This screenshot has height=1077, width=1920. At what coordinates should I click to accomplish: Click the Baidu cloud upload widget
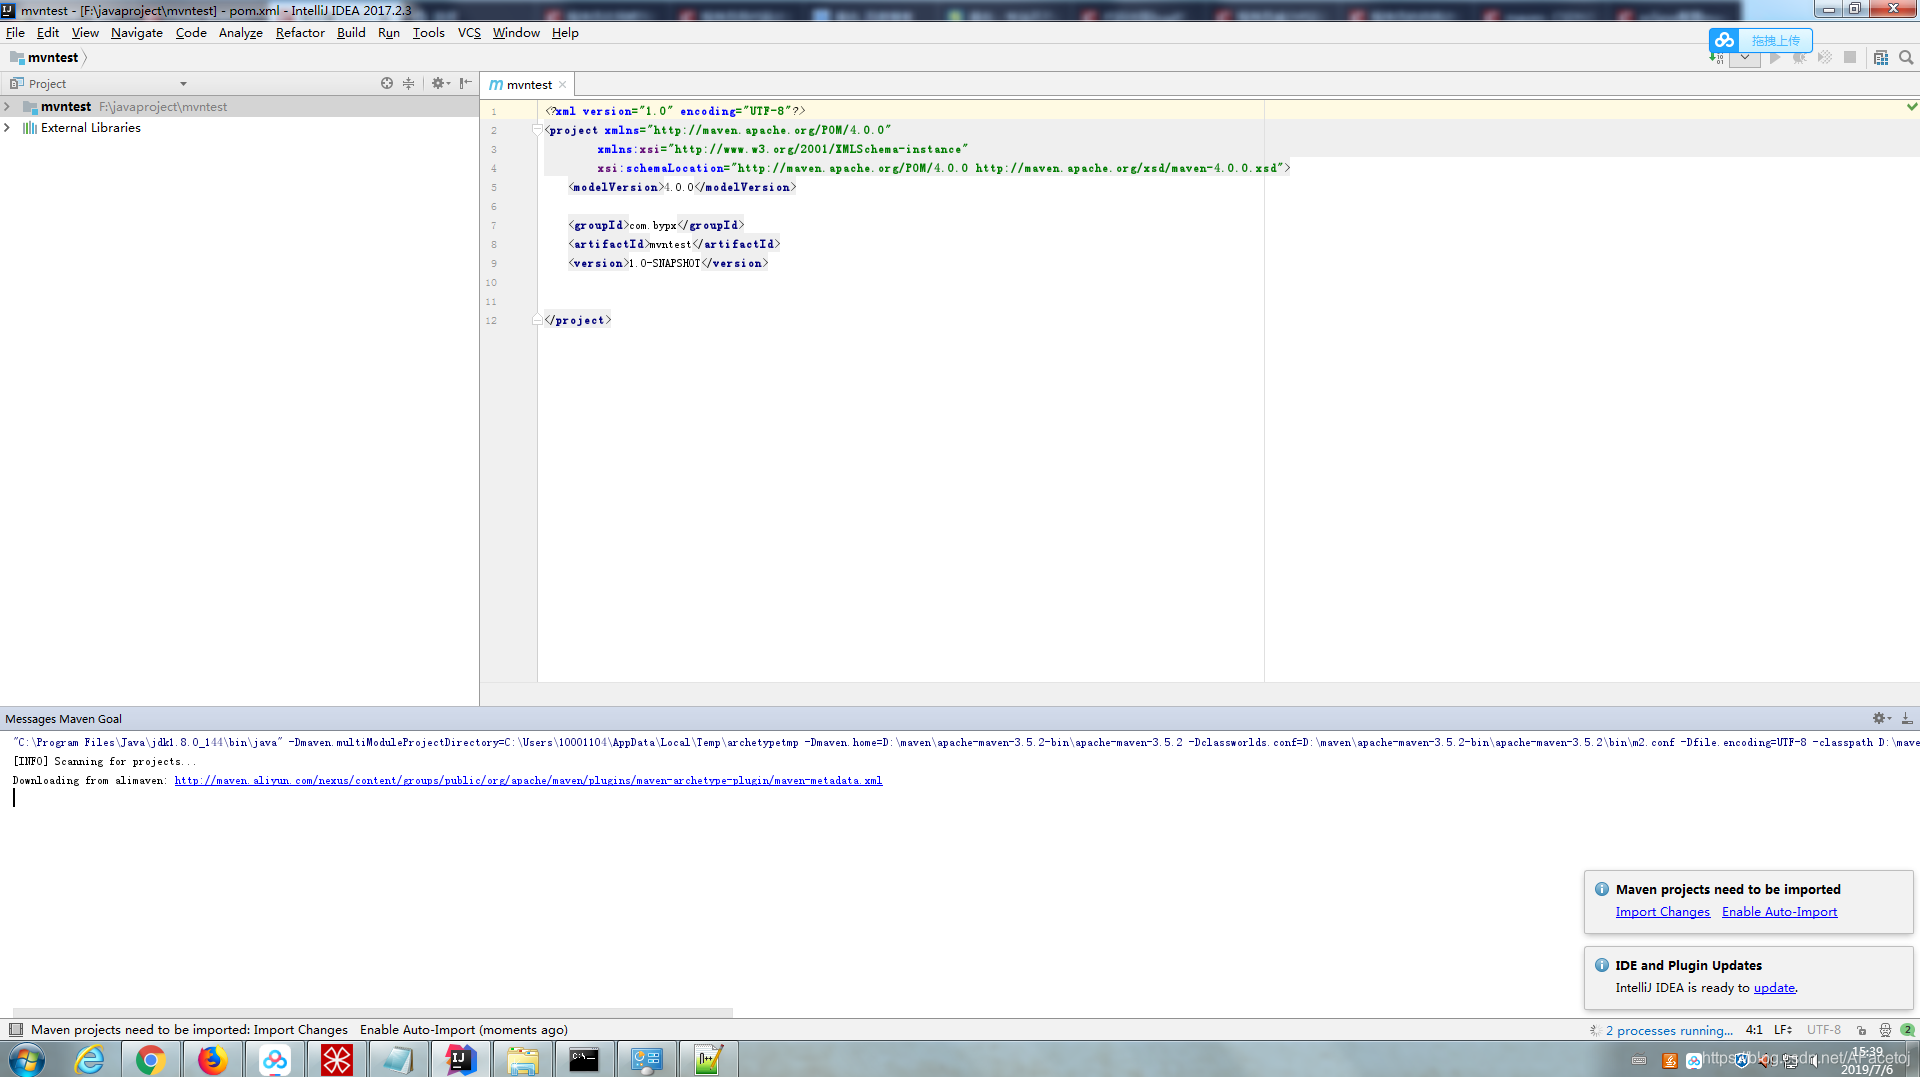[x=1761, y=40]
